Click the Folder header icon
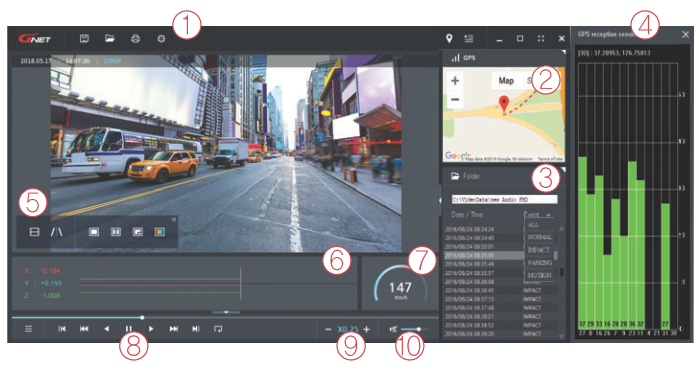The width and height of the screenshot is (699, 370). [x=455, y=176]
